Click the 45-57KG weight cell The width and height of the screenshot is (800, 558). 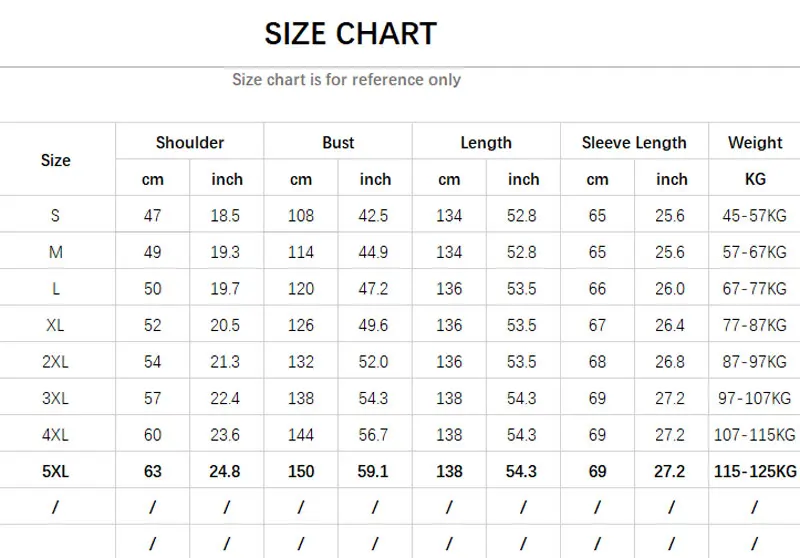755,216
